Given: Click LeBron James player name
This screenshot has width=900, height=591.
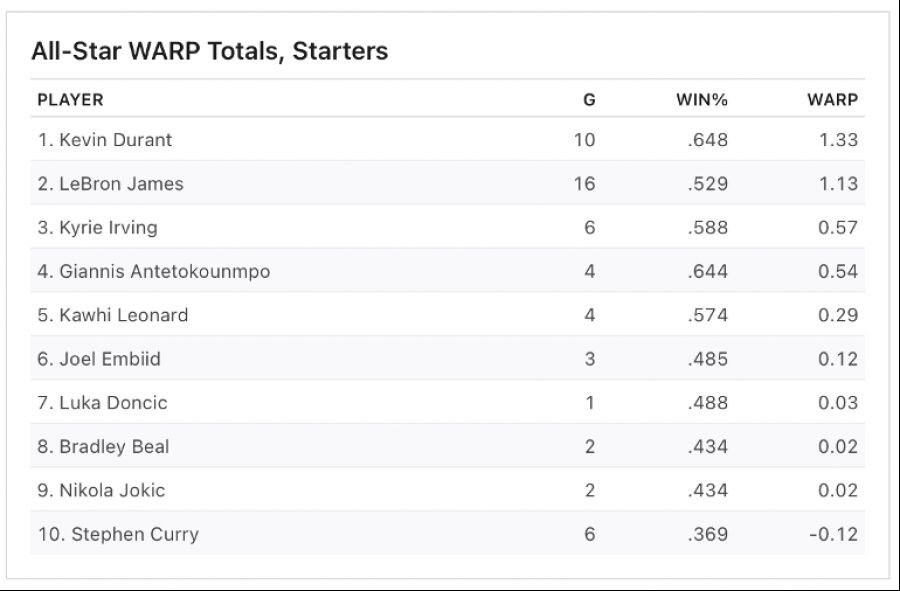Looking at the screenshot, I should click(x=111, y=184).
